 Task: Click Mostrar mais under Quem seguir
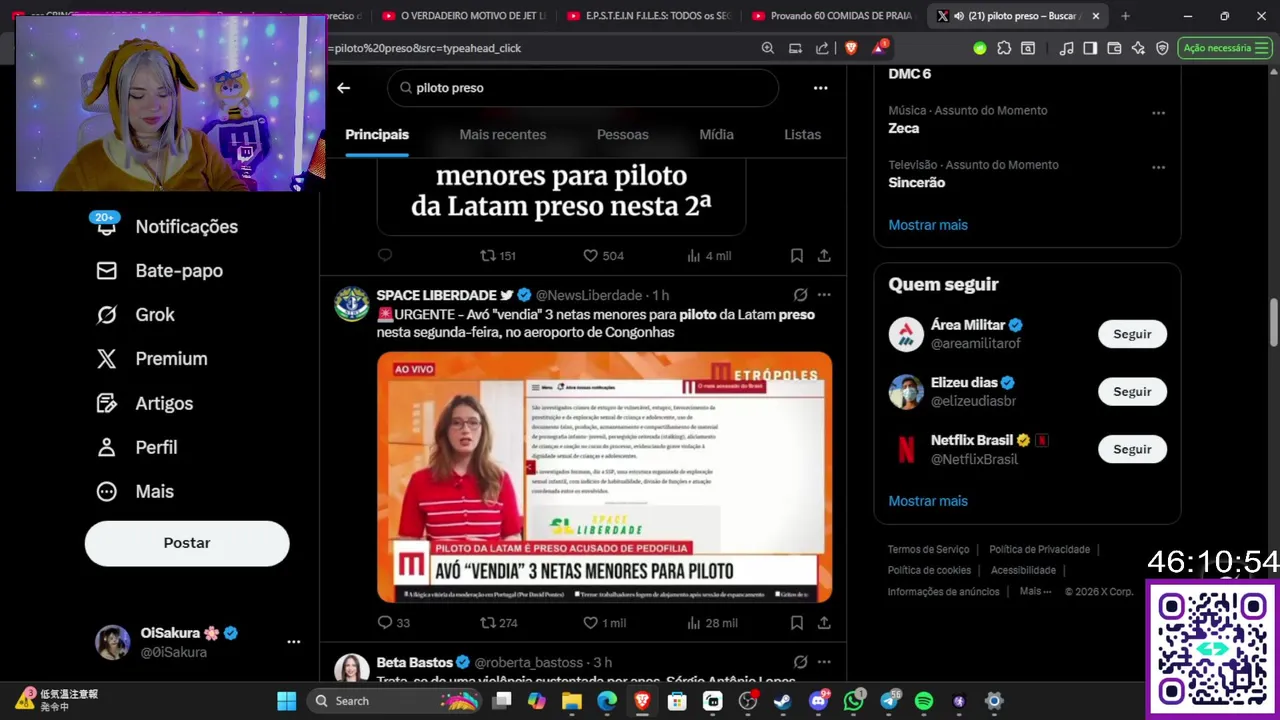(928, 501)
